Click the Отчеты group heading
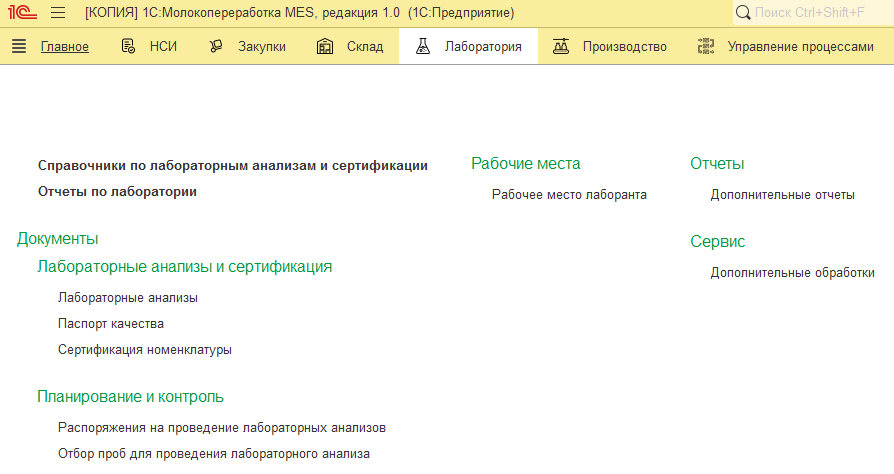 [717, 164]
